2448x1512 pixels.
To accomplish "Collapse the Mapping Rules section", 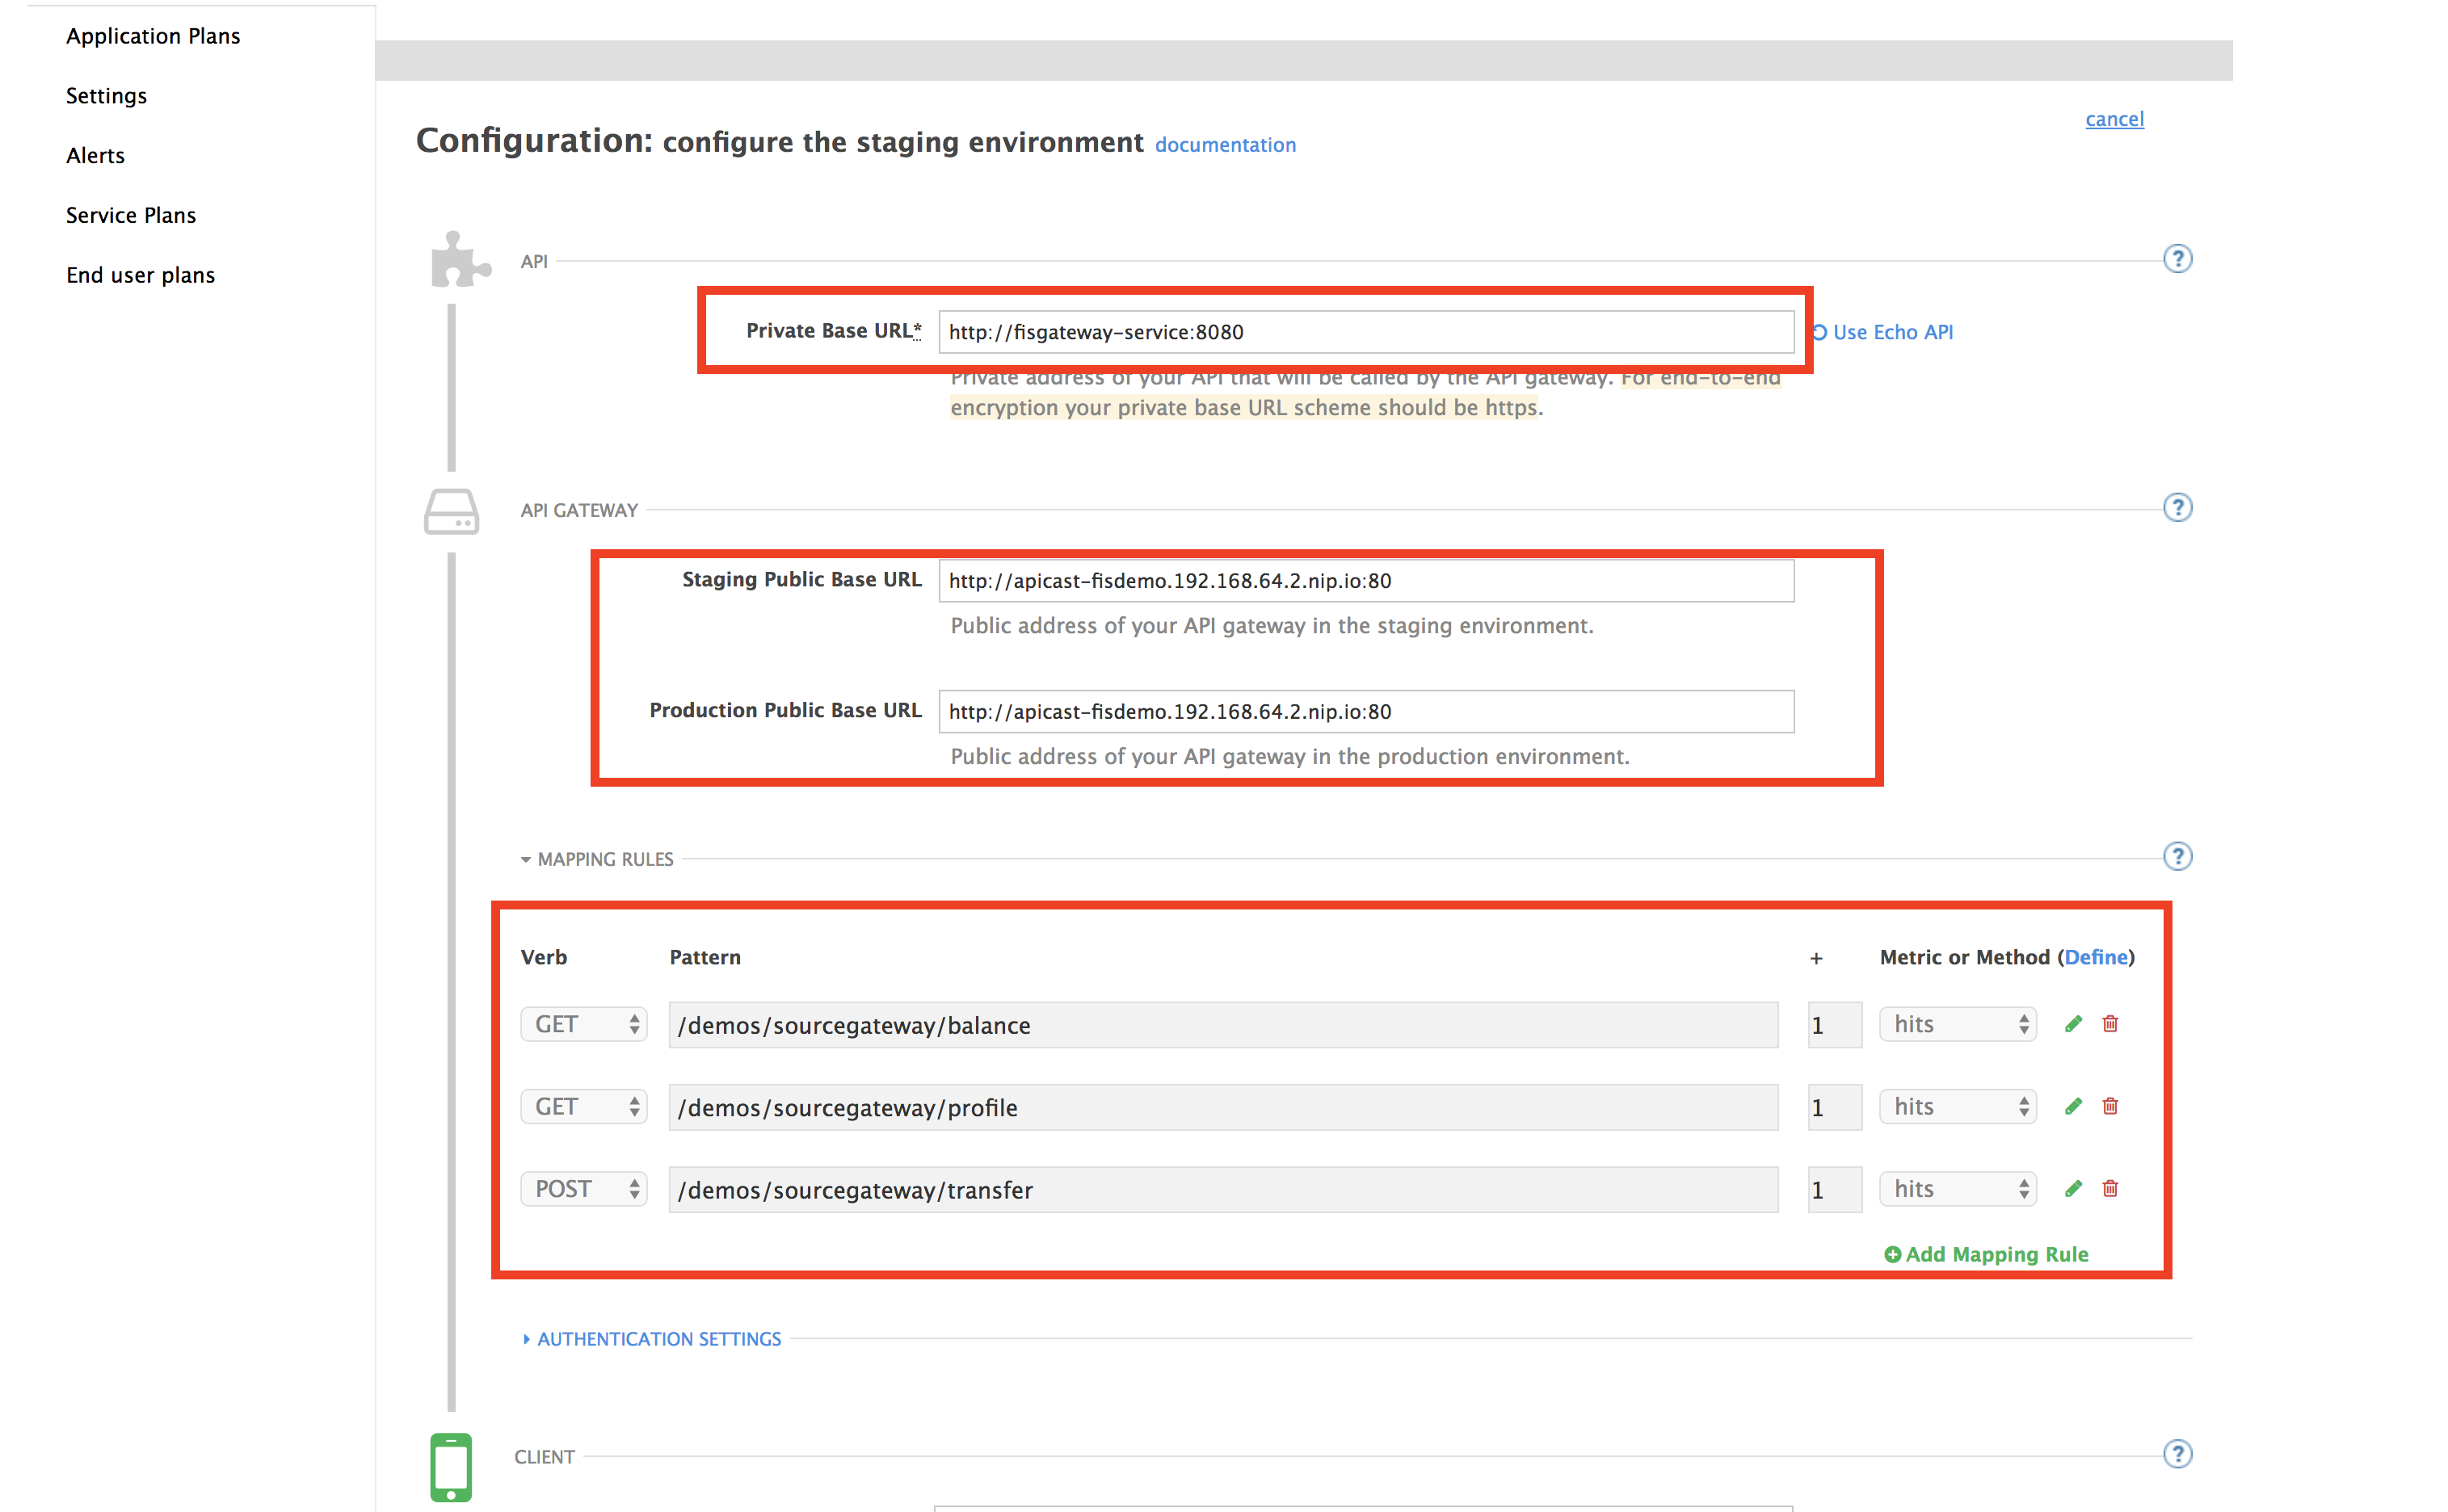I will 597,859.
